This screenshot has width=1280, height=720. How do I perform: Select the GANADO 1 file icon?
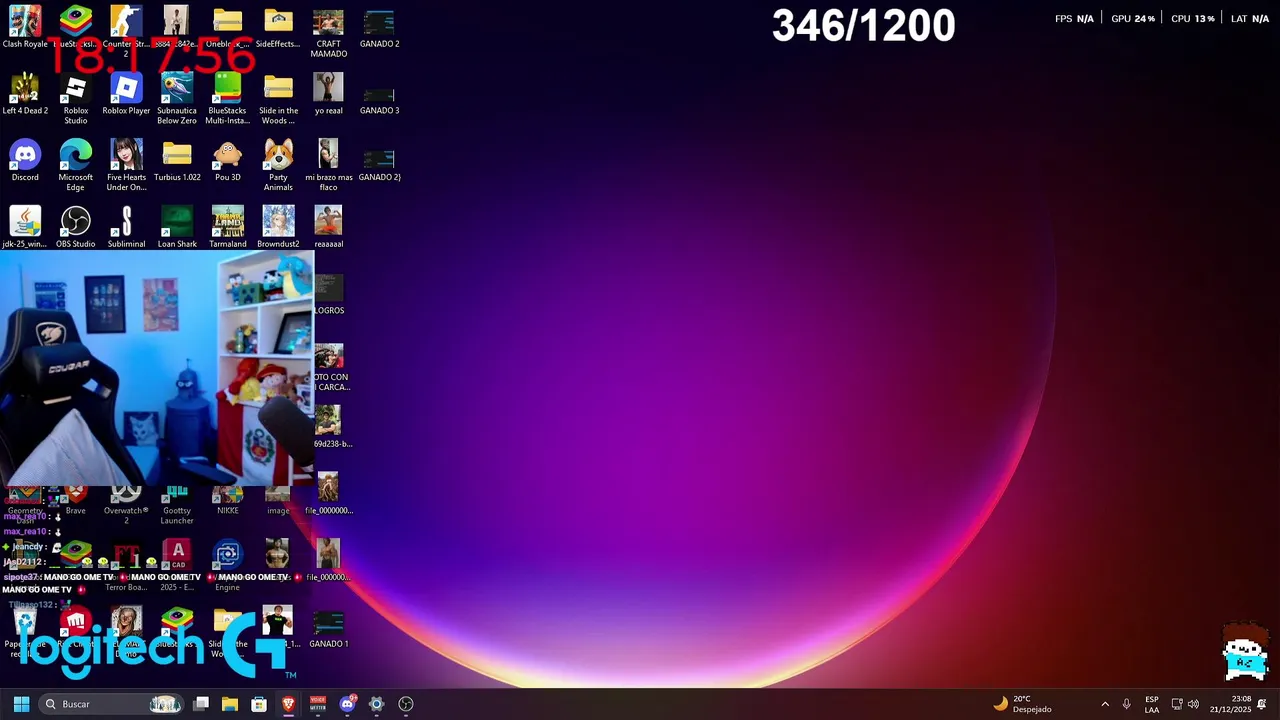coord(328,628)
